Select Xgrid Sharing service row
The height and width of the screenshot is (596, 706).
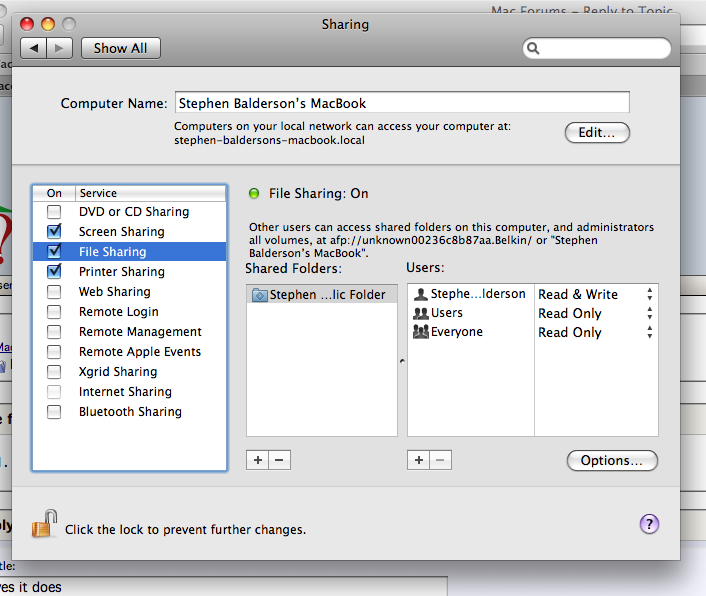129,372
